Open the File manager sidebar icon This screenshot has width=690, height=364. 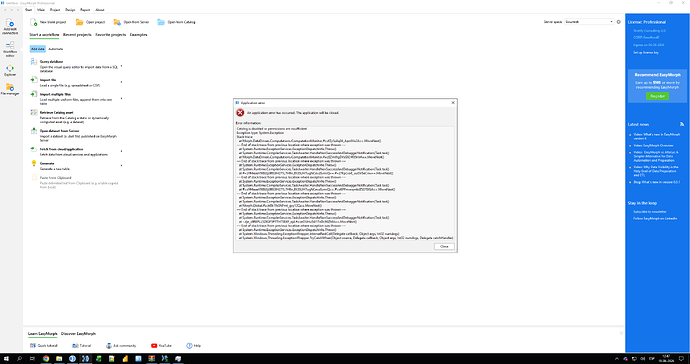coord(10,89)
